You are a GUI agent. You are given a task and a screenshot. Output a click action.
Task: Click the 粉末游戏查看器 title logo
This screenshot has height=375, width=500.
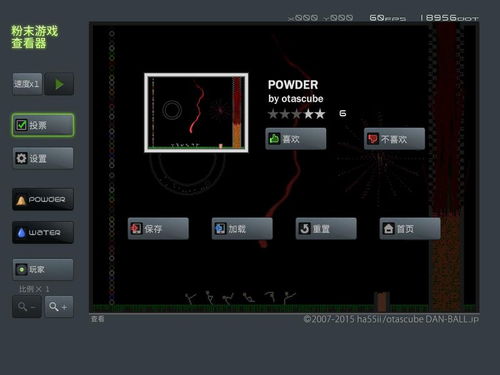(35, 37)
